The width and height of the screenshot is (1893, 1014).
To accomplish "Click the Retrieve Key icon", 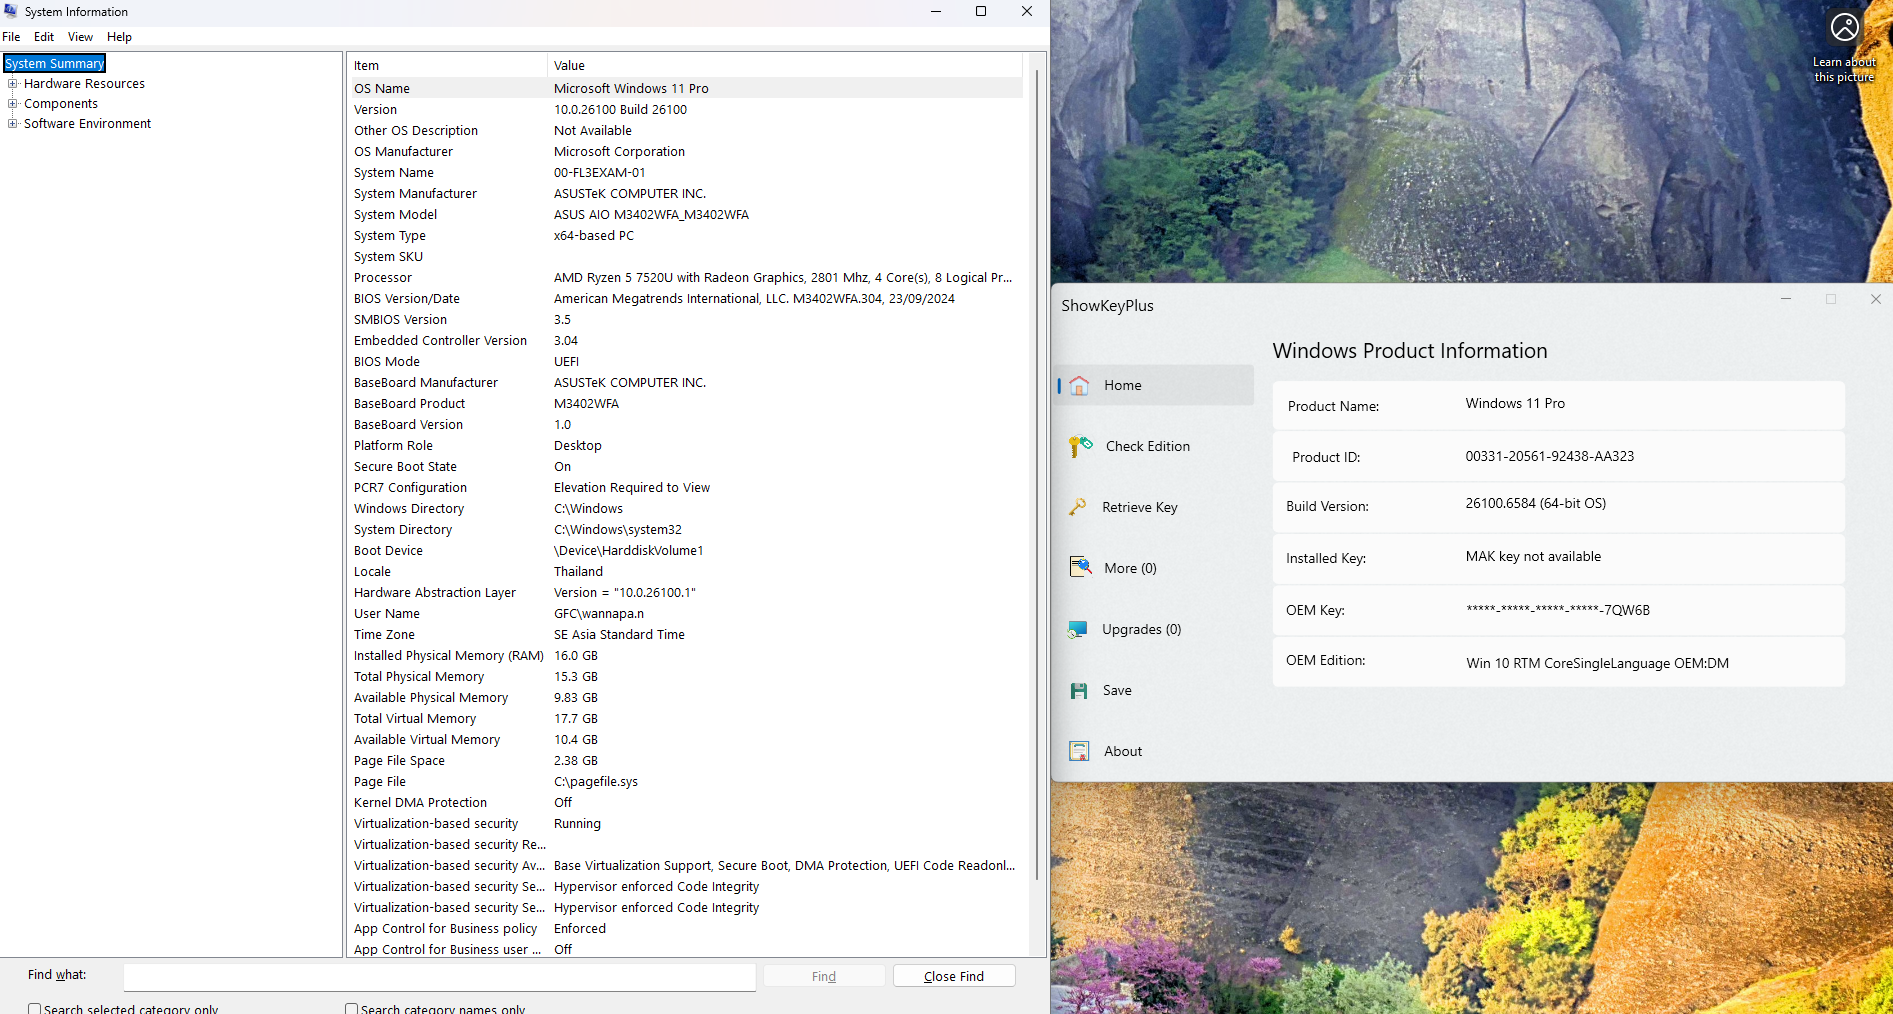I will pos(1078,507).
